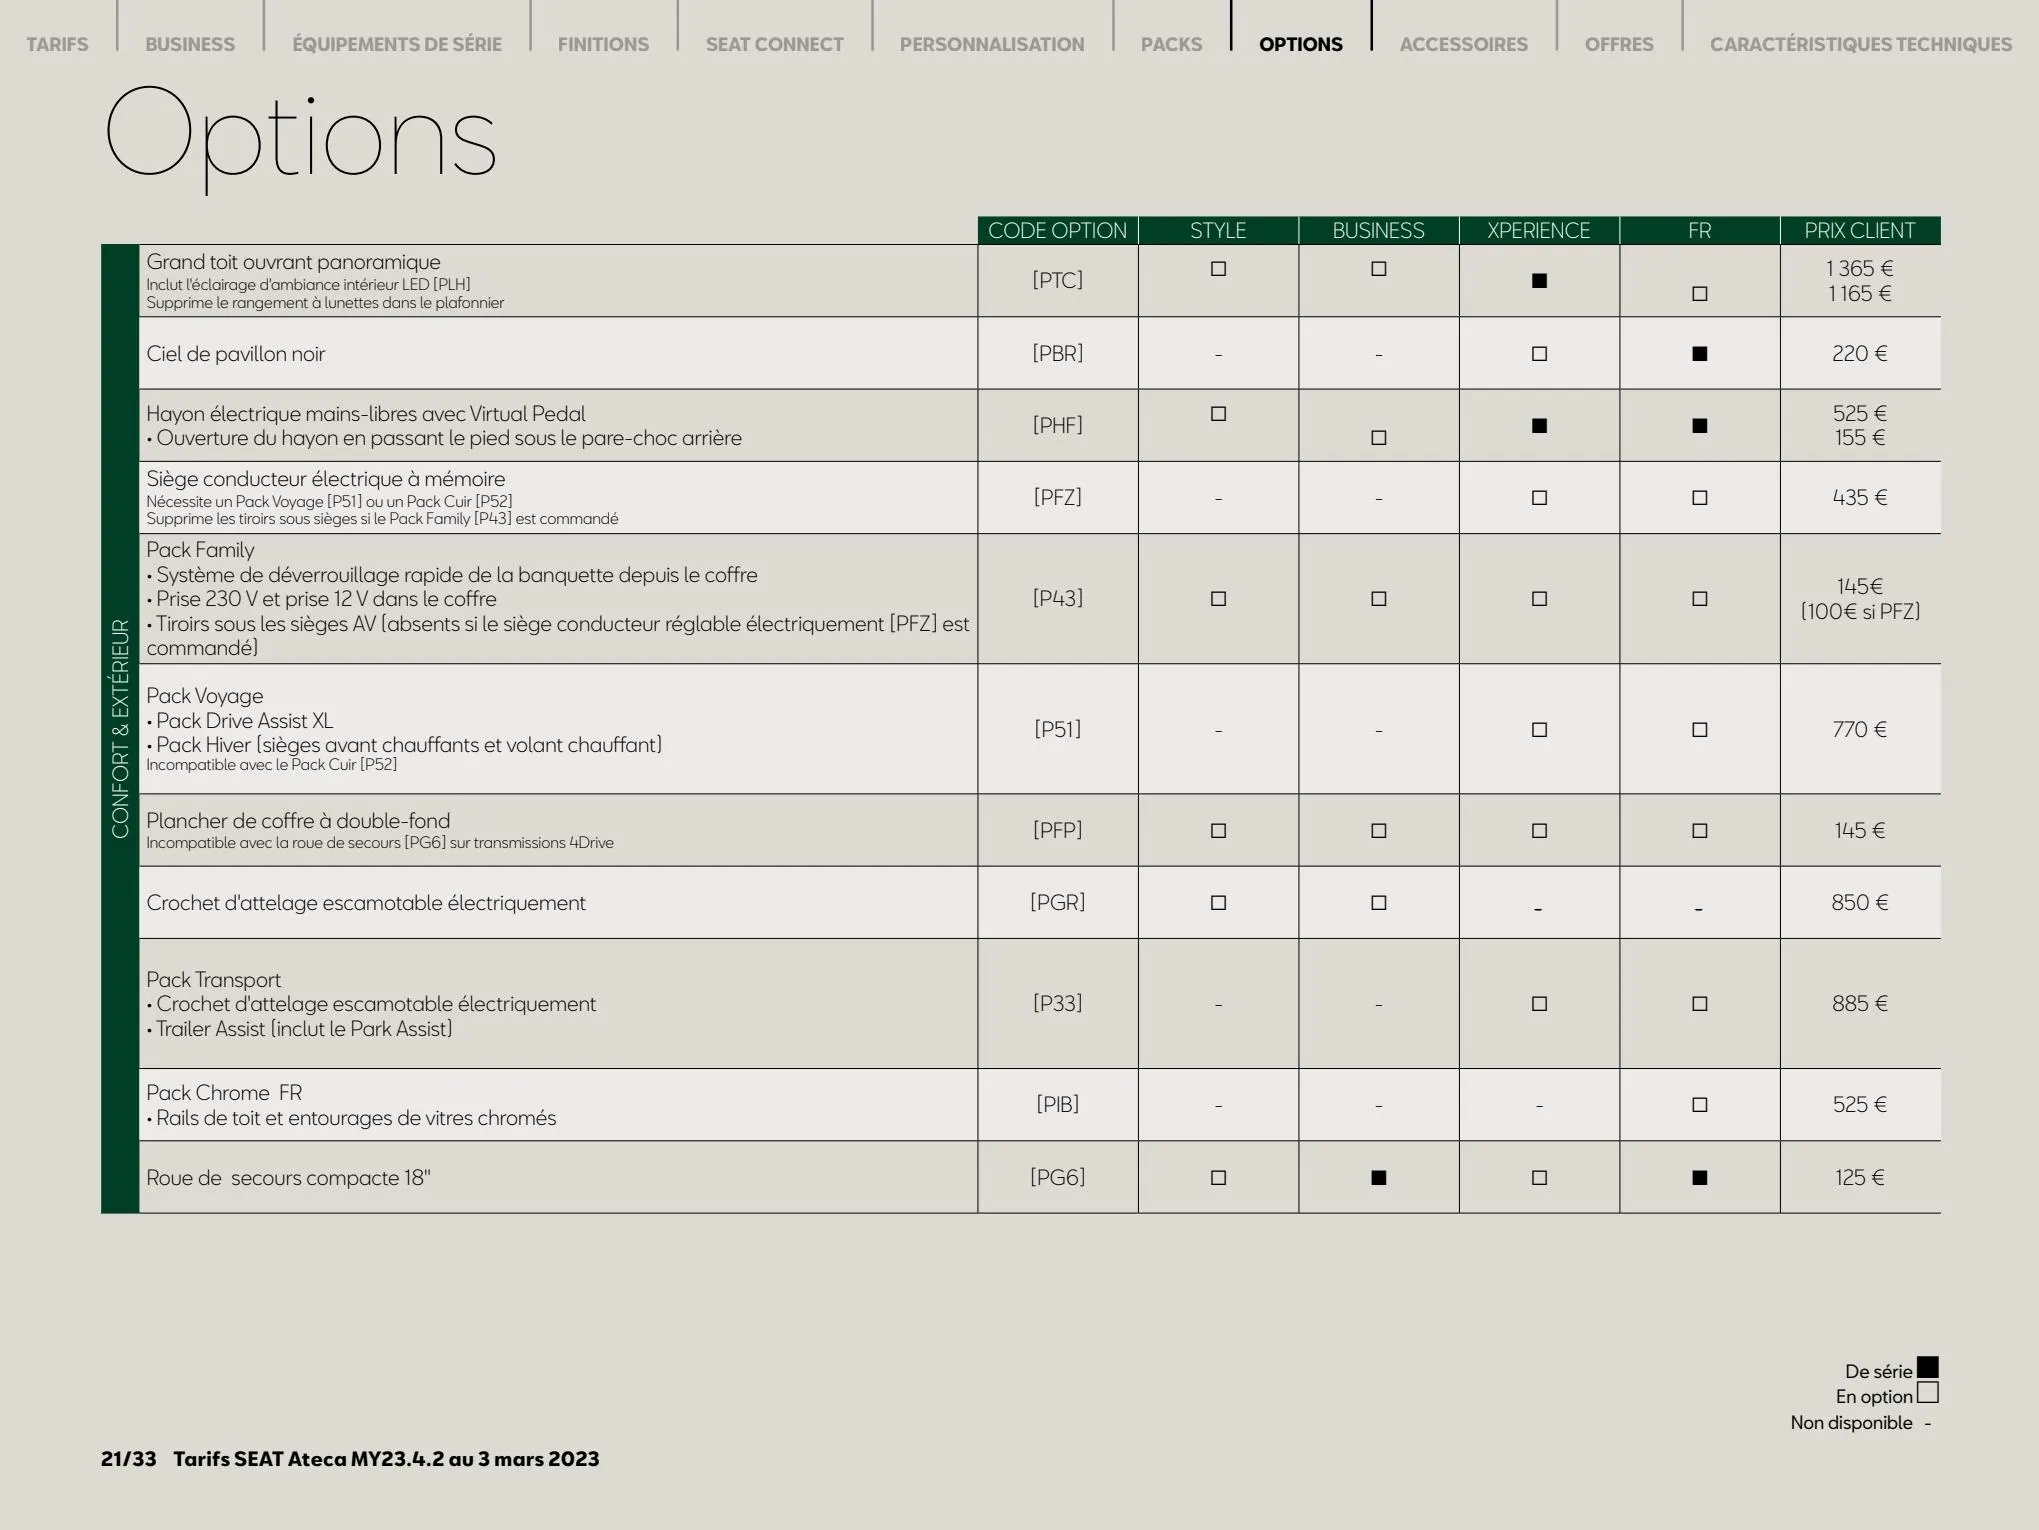
Task: Open the PACKS tab
Action: pyautogui.click(x=1172, y=44)
